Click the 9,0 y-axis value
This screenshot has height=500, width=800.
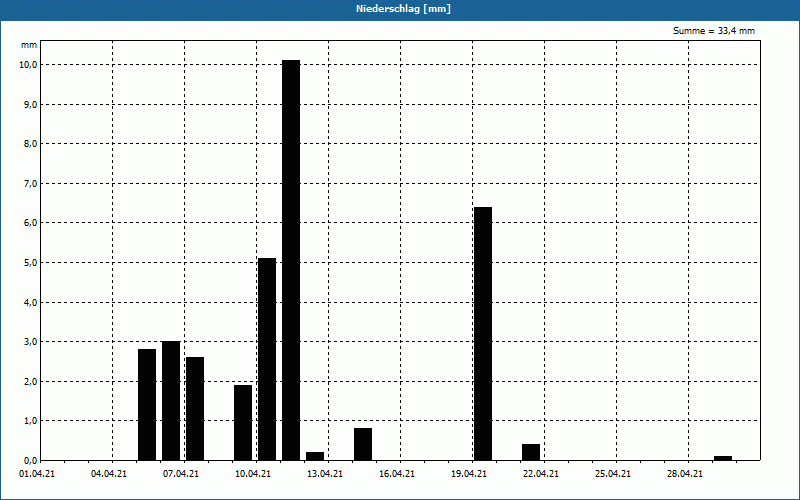[x=30, y=104]
